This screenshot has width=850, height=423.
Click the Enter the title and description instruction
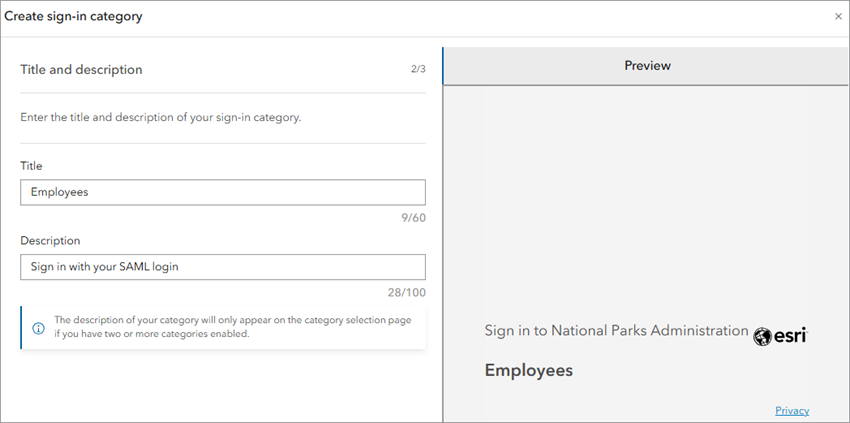[x=161, y=117]
